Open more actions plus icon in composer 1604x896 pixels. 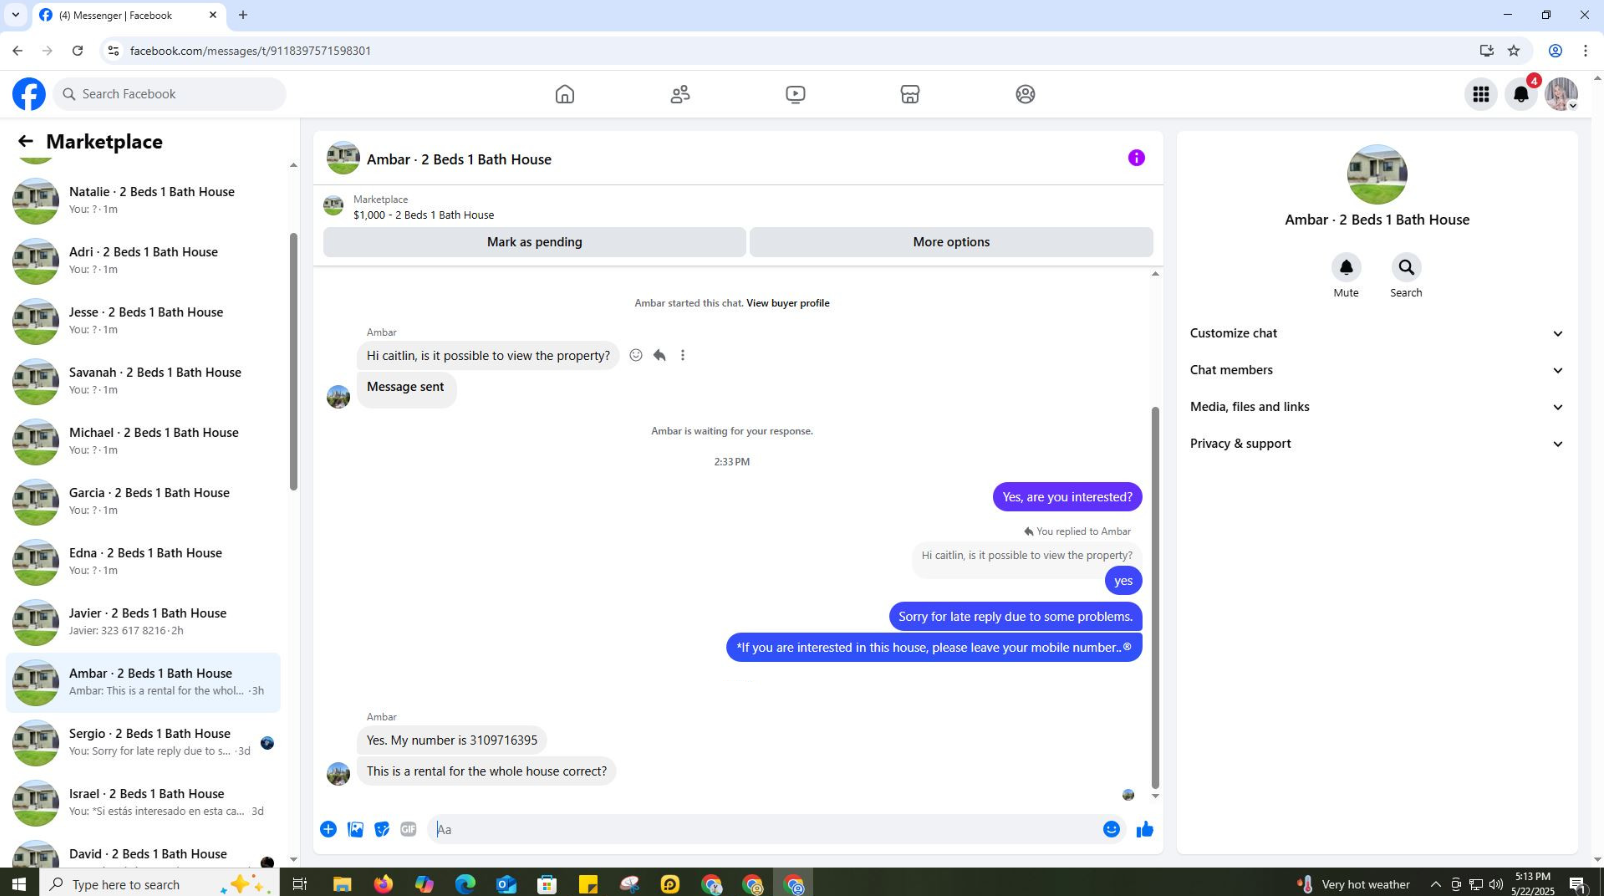click(328, 829)
